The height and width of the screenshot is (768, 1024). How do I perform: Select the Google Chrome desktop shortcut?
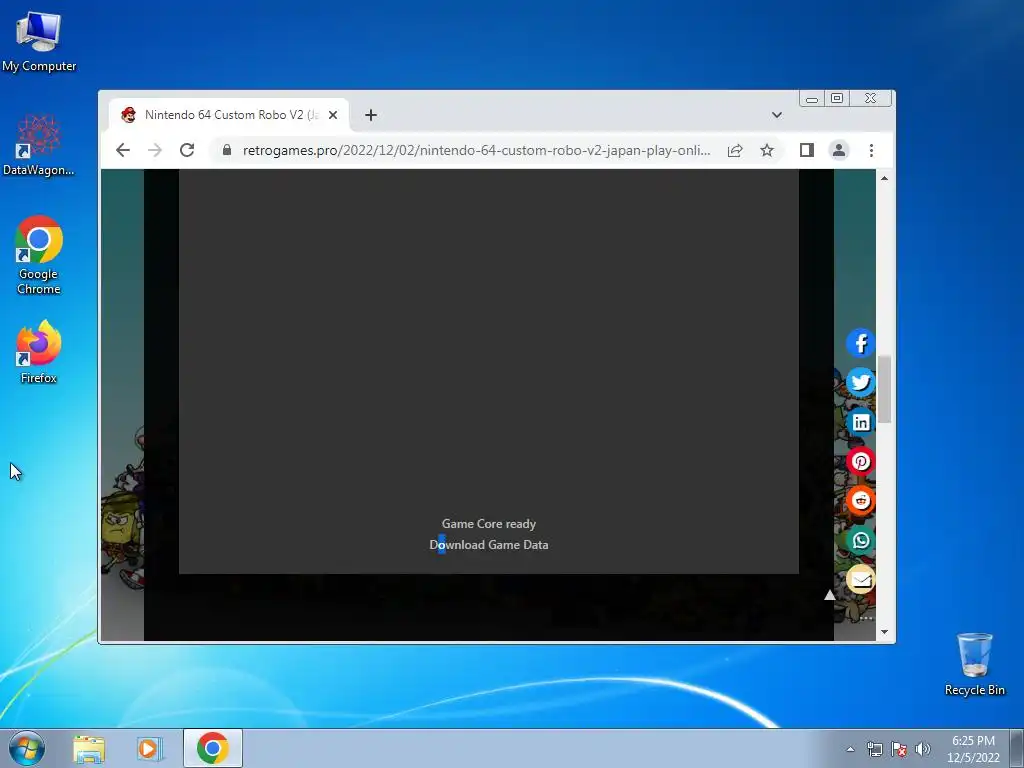point(39,255)
